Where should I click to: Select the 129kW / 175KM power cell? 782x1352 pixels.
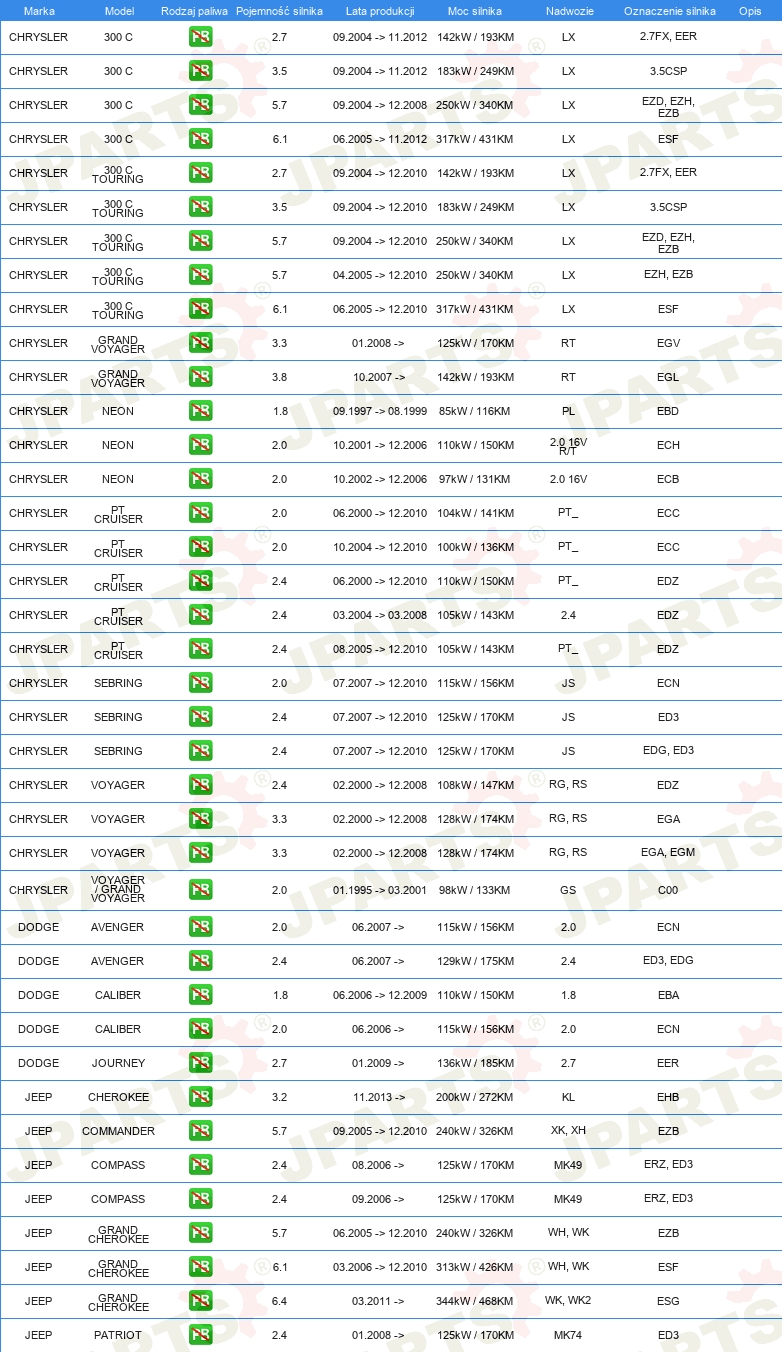(475, 961)
